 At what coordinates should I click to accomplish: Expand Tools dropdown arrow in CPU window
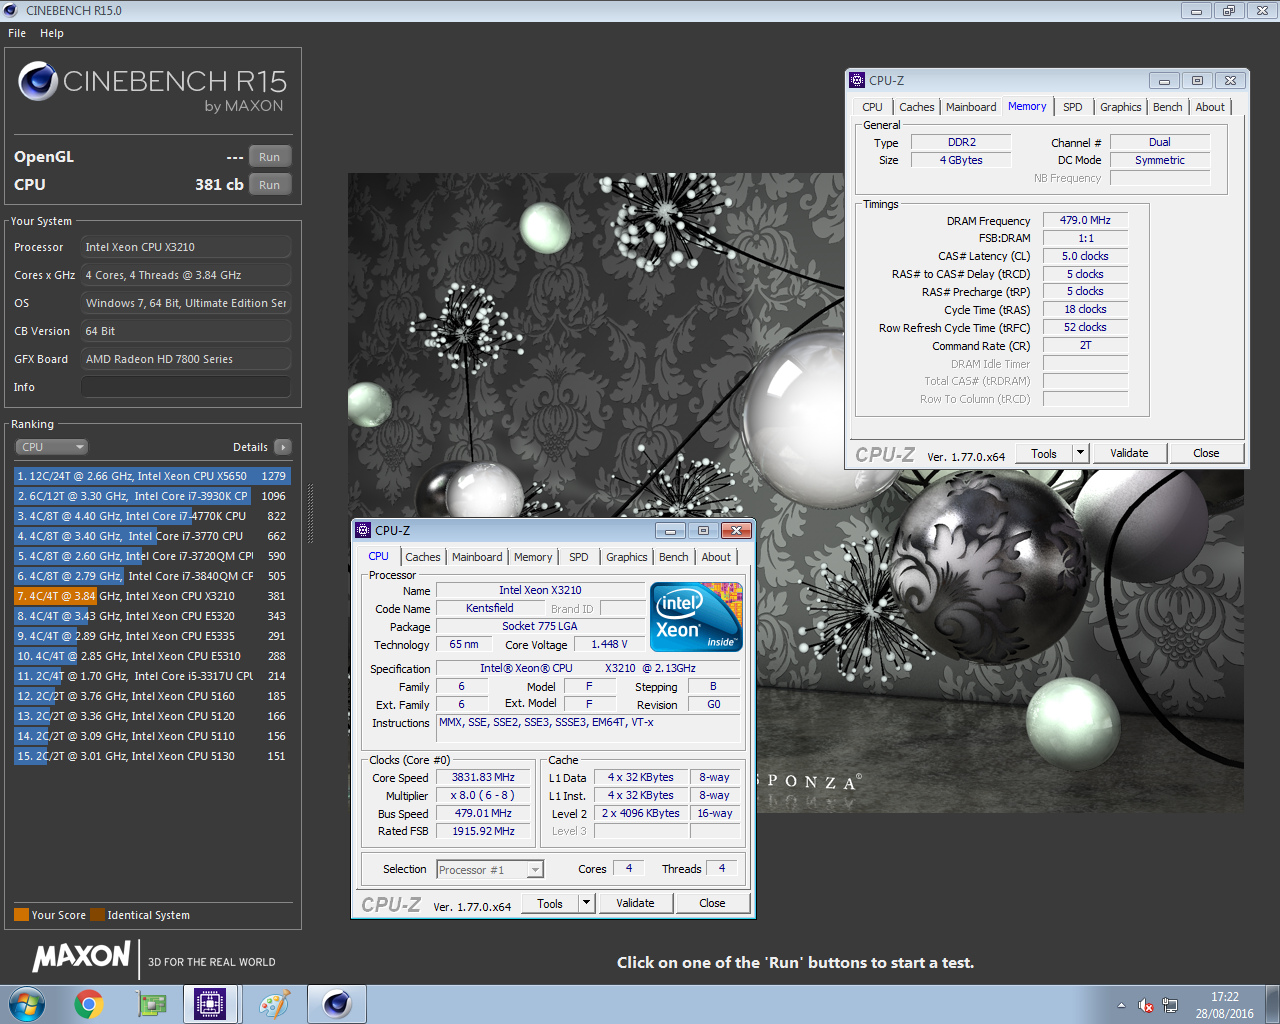pos(586,903)
